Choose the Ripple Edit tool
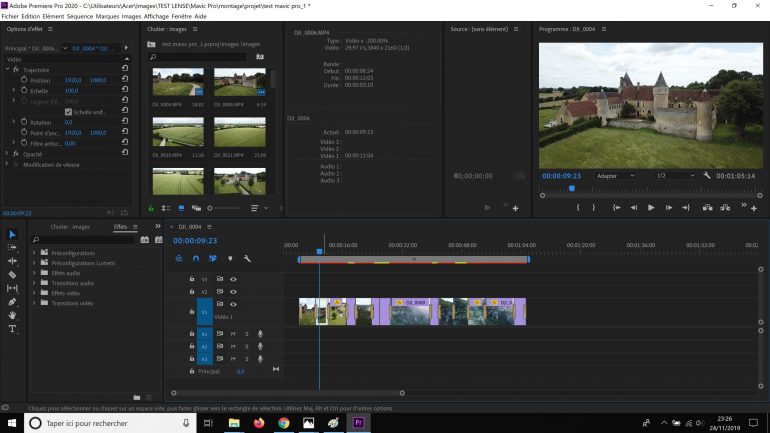770x433 pixels. pyautogui.click(x=12, y=260)
